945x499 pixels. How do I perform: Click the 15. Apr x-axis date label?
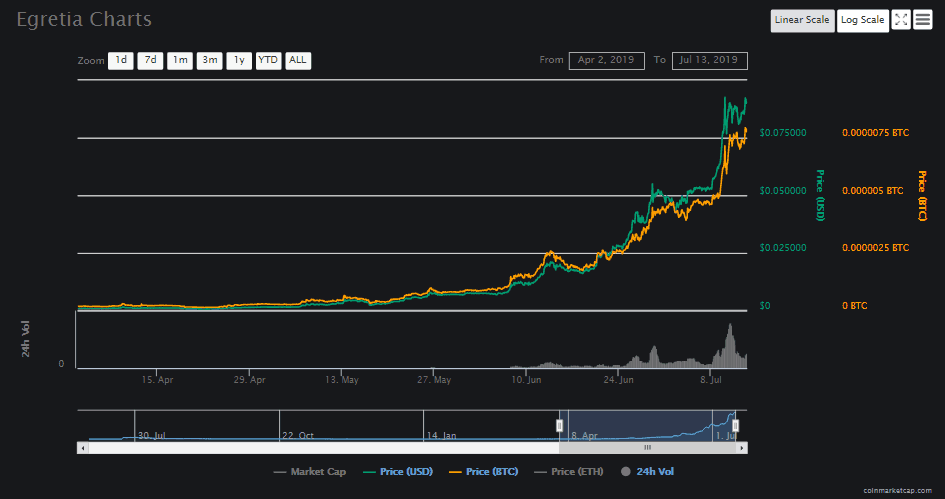pyautogui.click(x=157, y=380)
